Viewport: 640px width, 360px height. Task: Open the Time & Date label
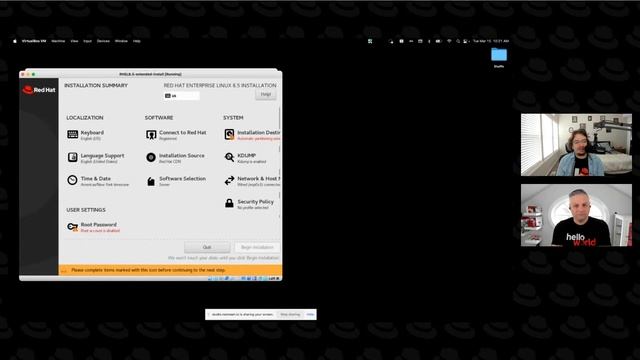pyautogui.click(x=96, y=178)
